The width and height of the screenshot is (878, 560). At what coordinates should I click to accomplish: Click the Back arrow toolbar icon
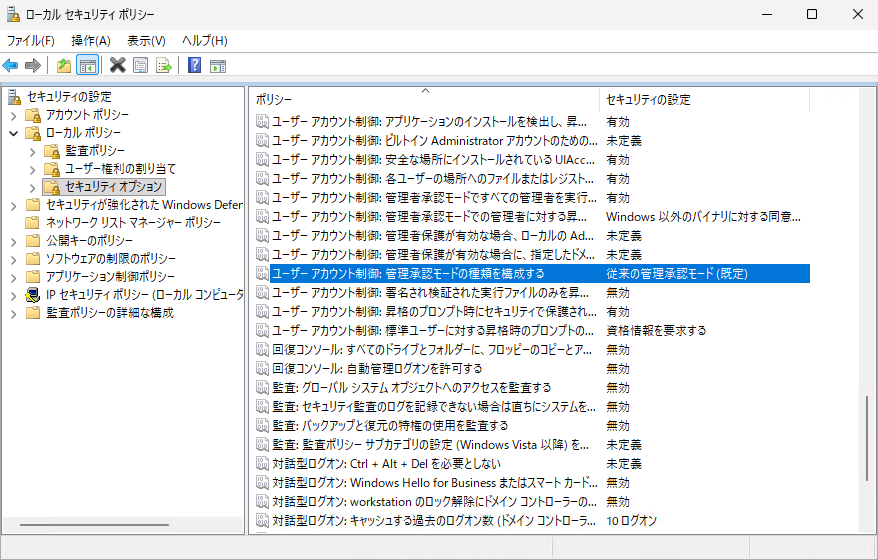click(x=10, y=66)
